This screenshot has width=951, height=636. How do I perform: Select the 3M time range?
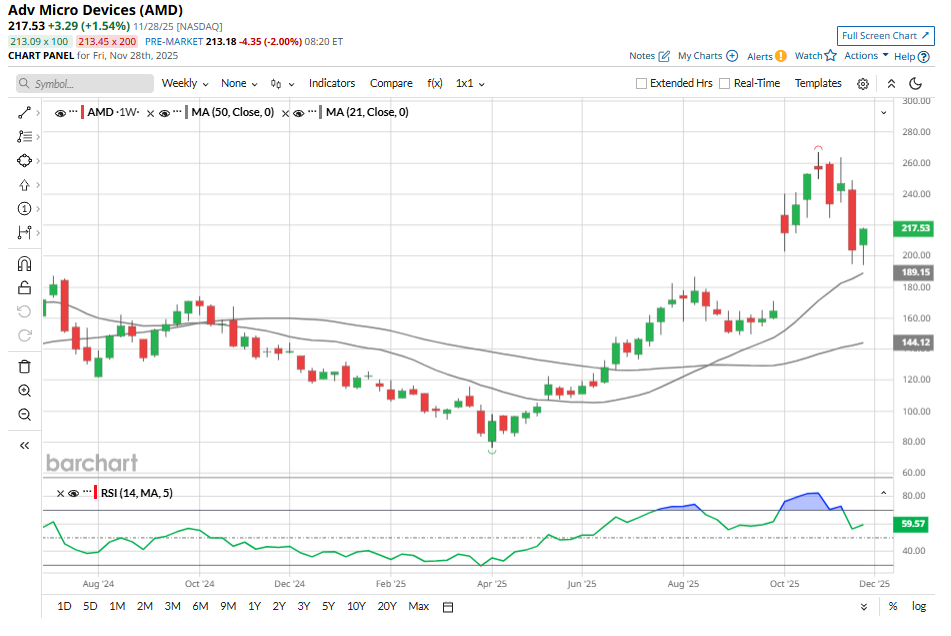172,606
